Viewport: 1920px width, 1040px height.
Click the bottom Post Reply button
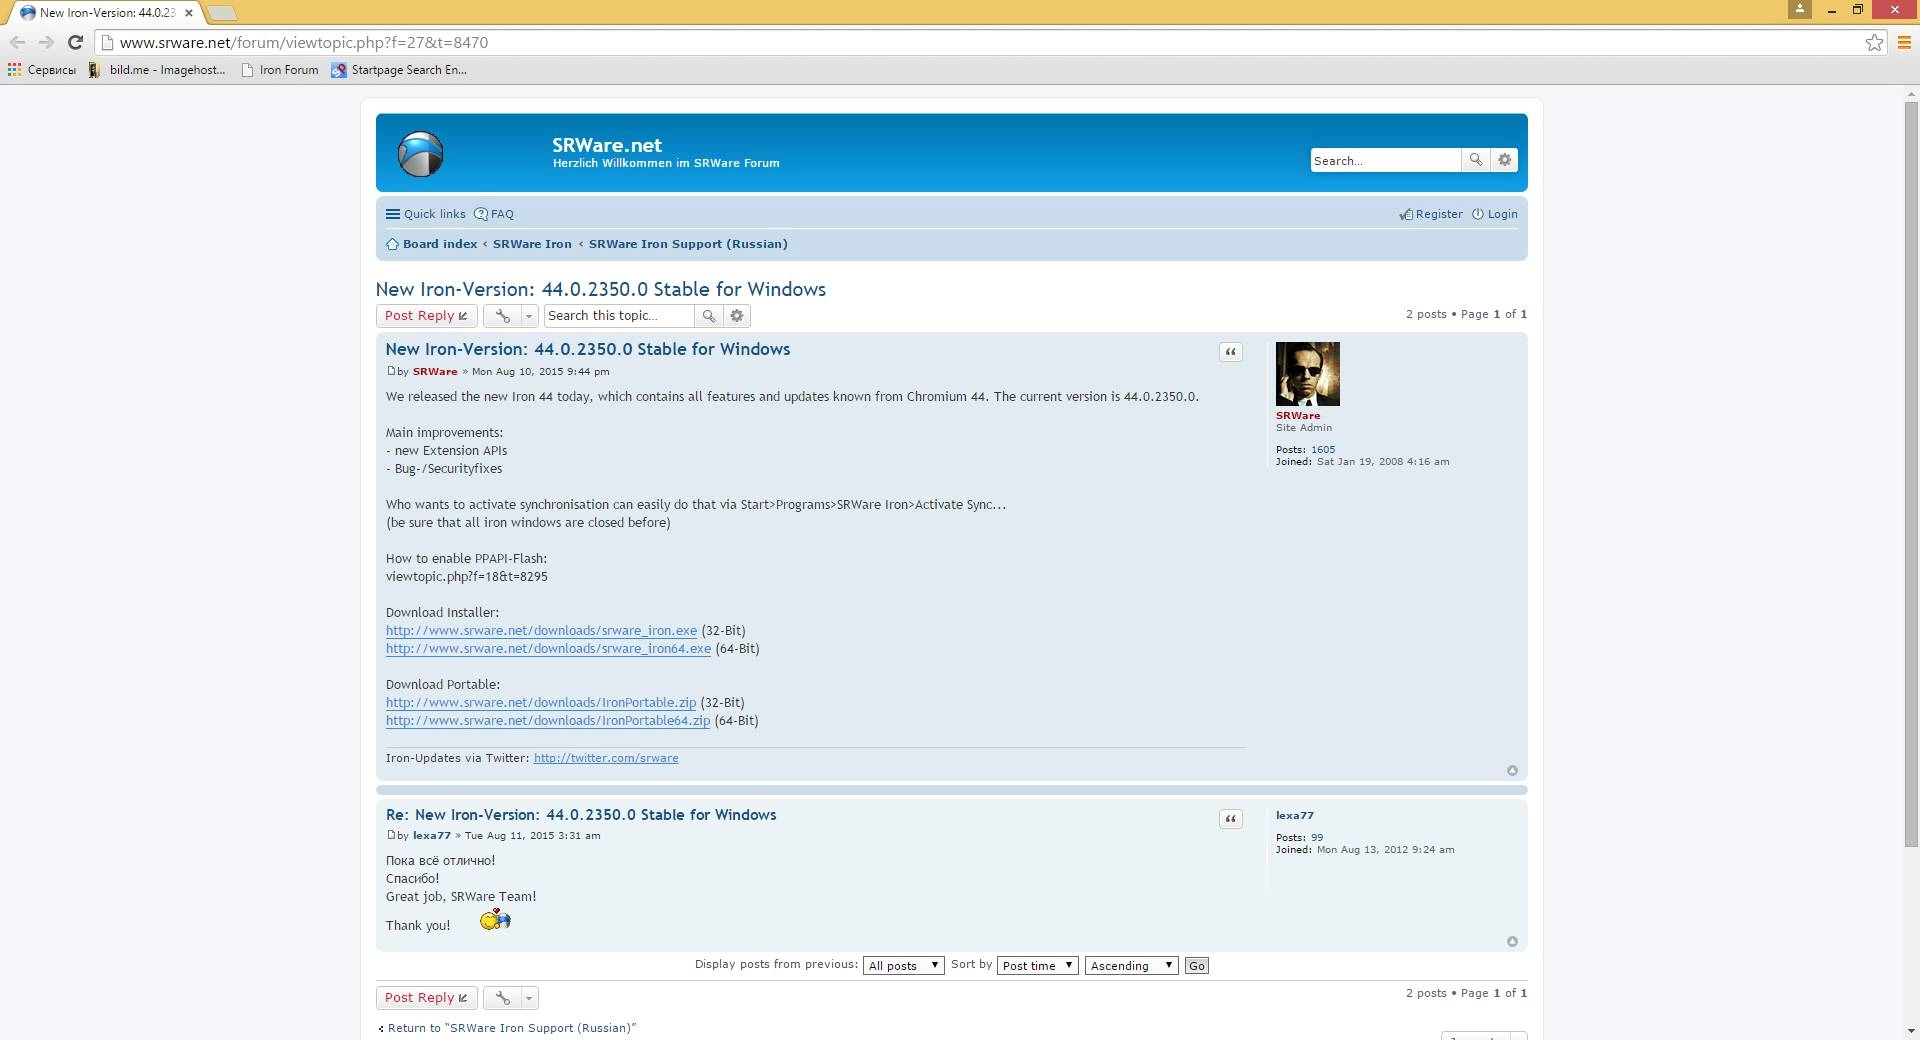426,998
